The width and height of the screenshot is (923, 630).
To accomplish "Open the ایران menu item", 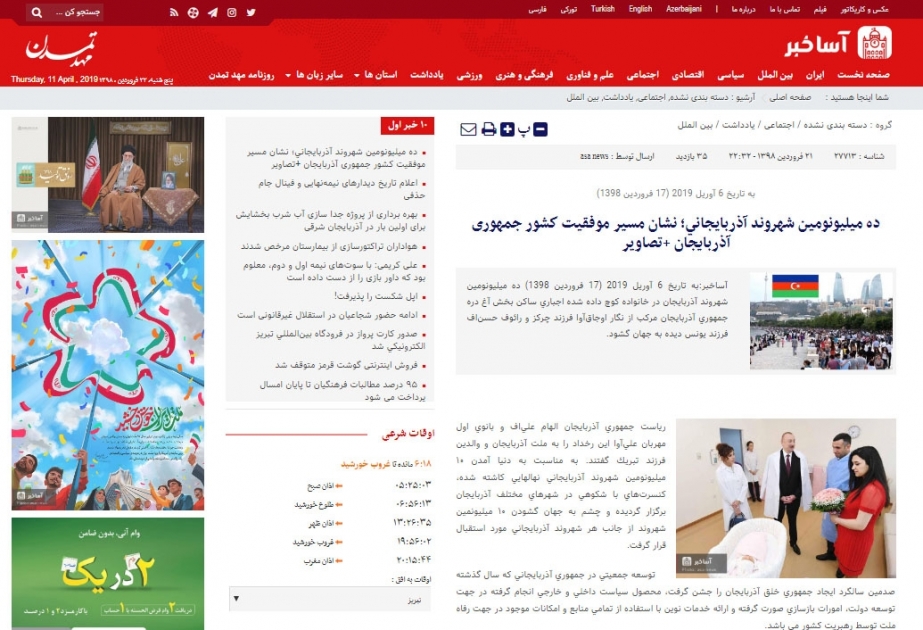I will pyautogui.click(x=815, y=75).
